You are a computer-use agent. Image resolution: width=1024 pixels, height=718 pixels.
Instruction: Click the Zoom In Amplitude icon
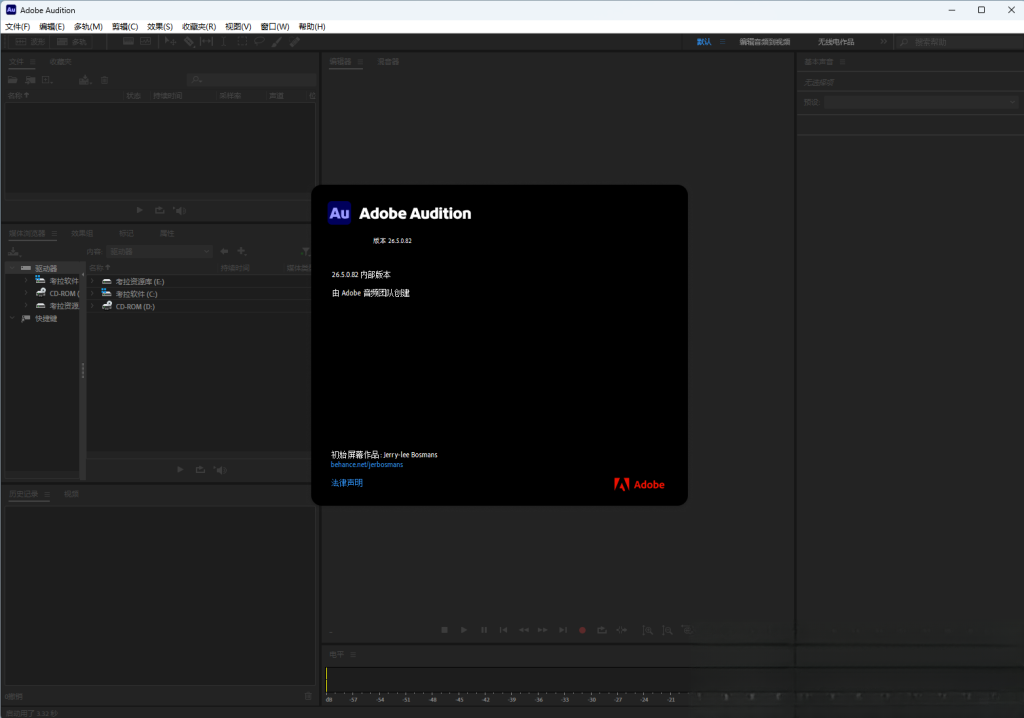click(647, 630)
